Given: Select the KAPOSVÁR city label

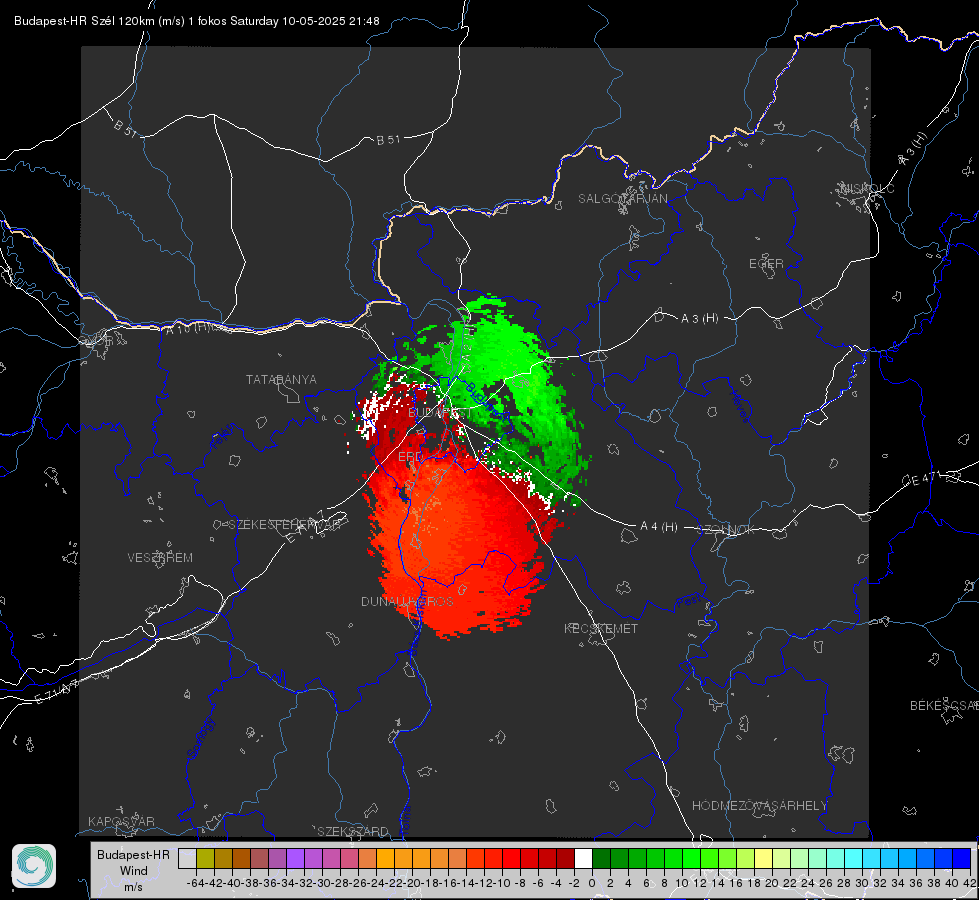Looking at the screenshot, I should pyautogui.click(x=121, y=821).
